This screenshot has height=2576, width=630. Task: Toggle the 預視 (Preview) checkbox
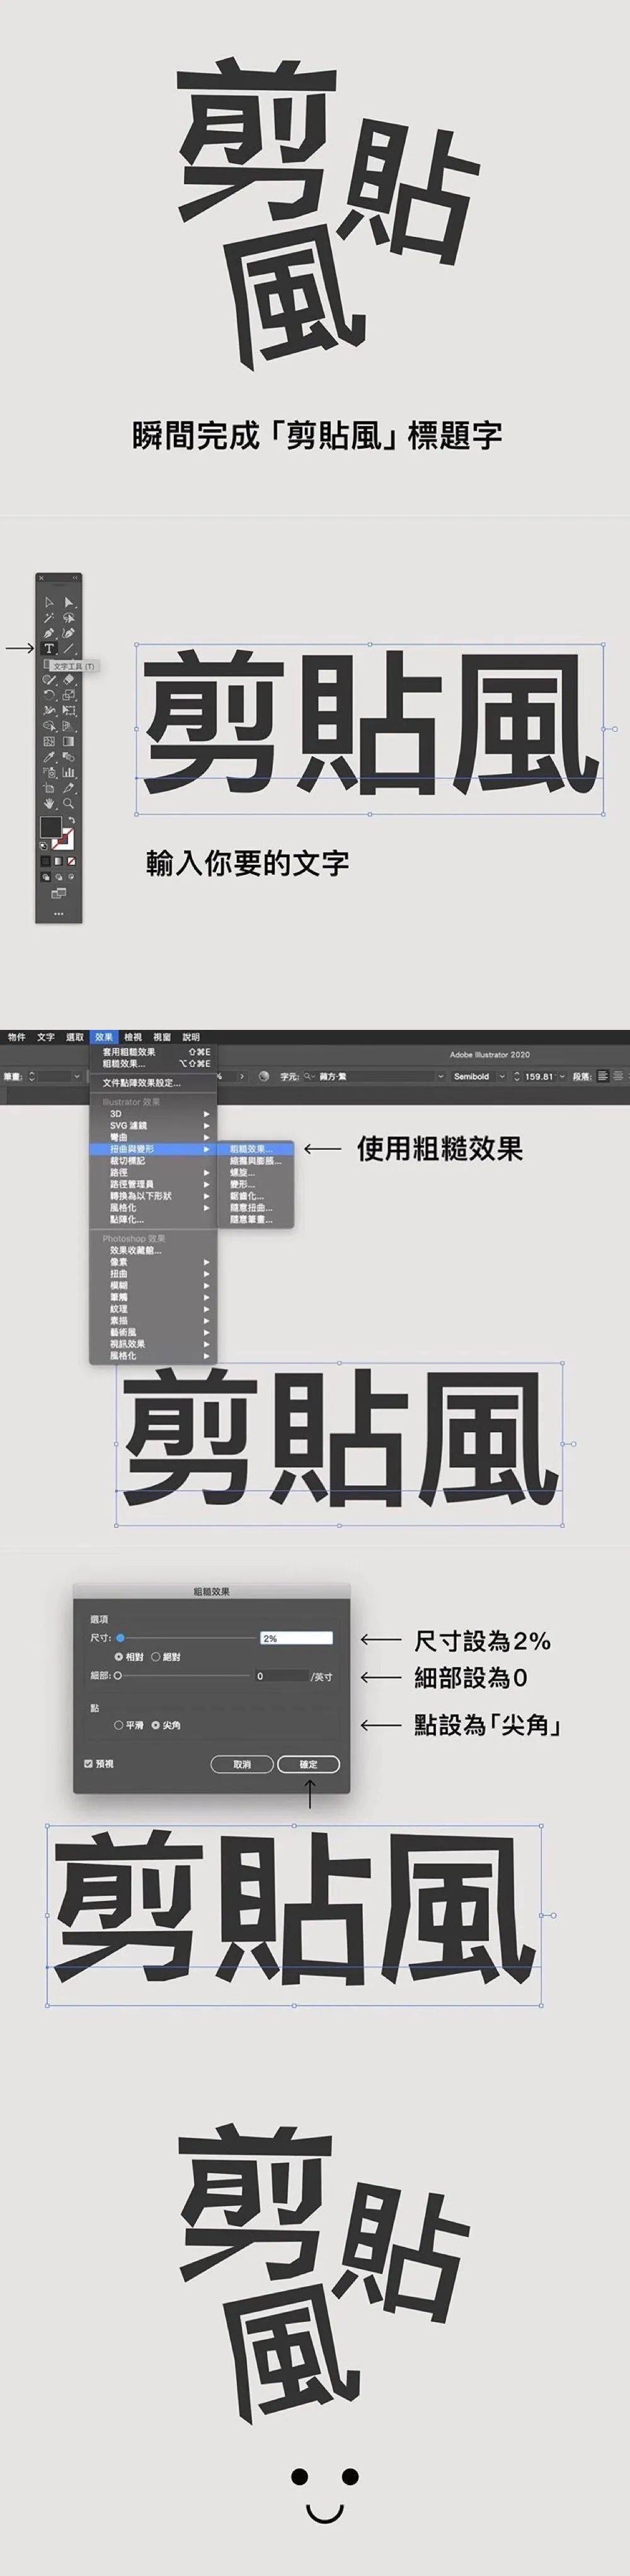(x=89, y=1764)
